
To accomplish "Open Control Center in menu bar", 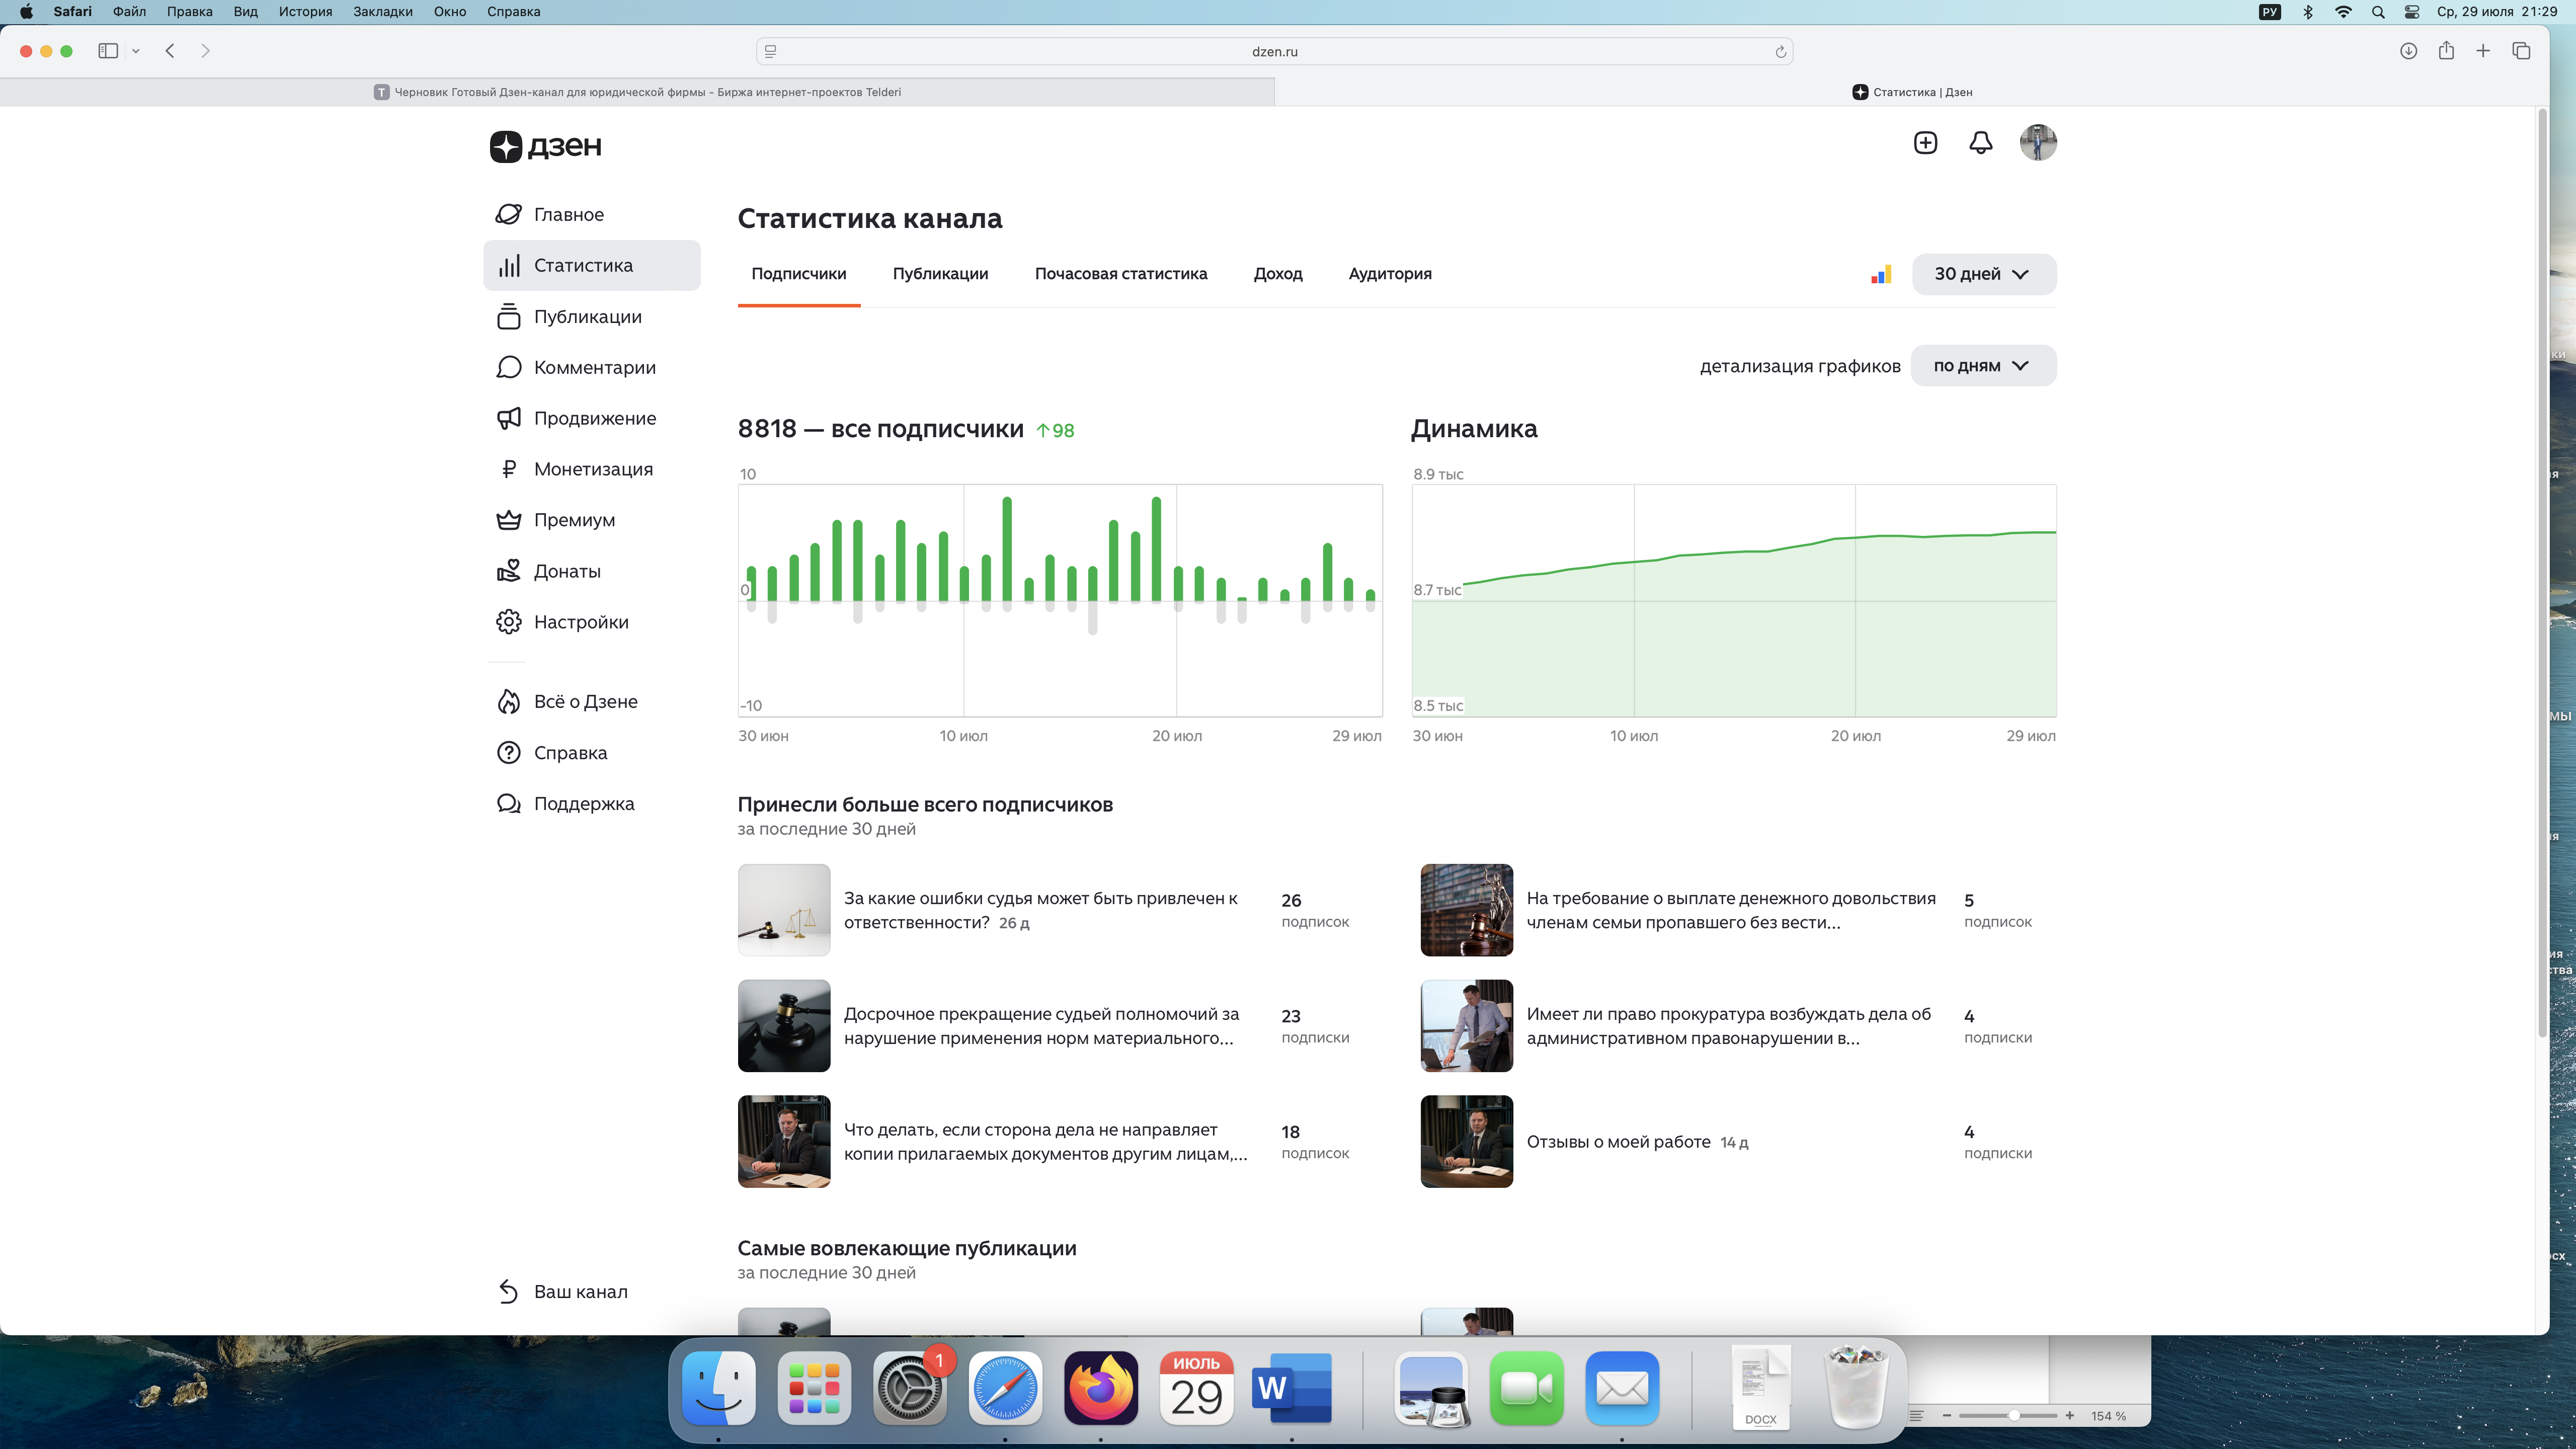I will [x=2412, y=12].
